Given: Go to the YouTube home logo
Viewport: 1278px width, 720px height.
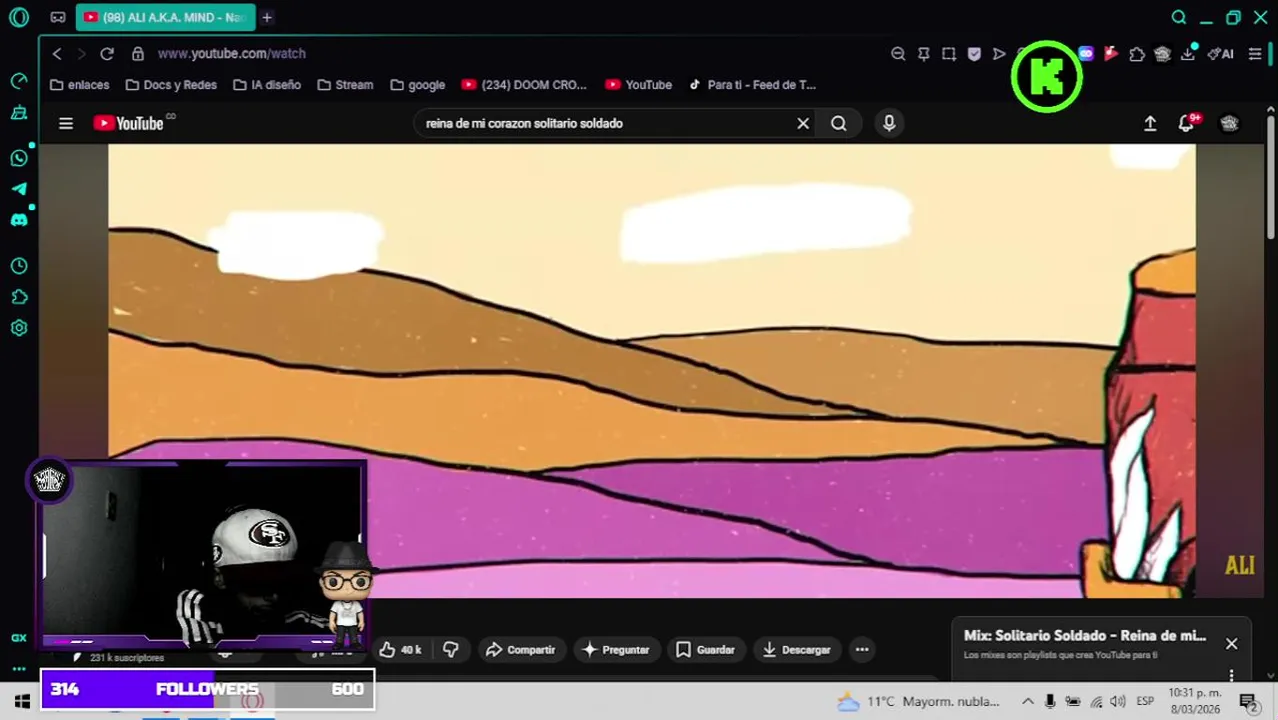Looking at the screenshot, I should pos(129,123).
